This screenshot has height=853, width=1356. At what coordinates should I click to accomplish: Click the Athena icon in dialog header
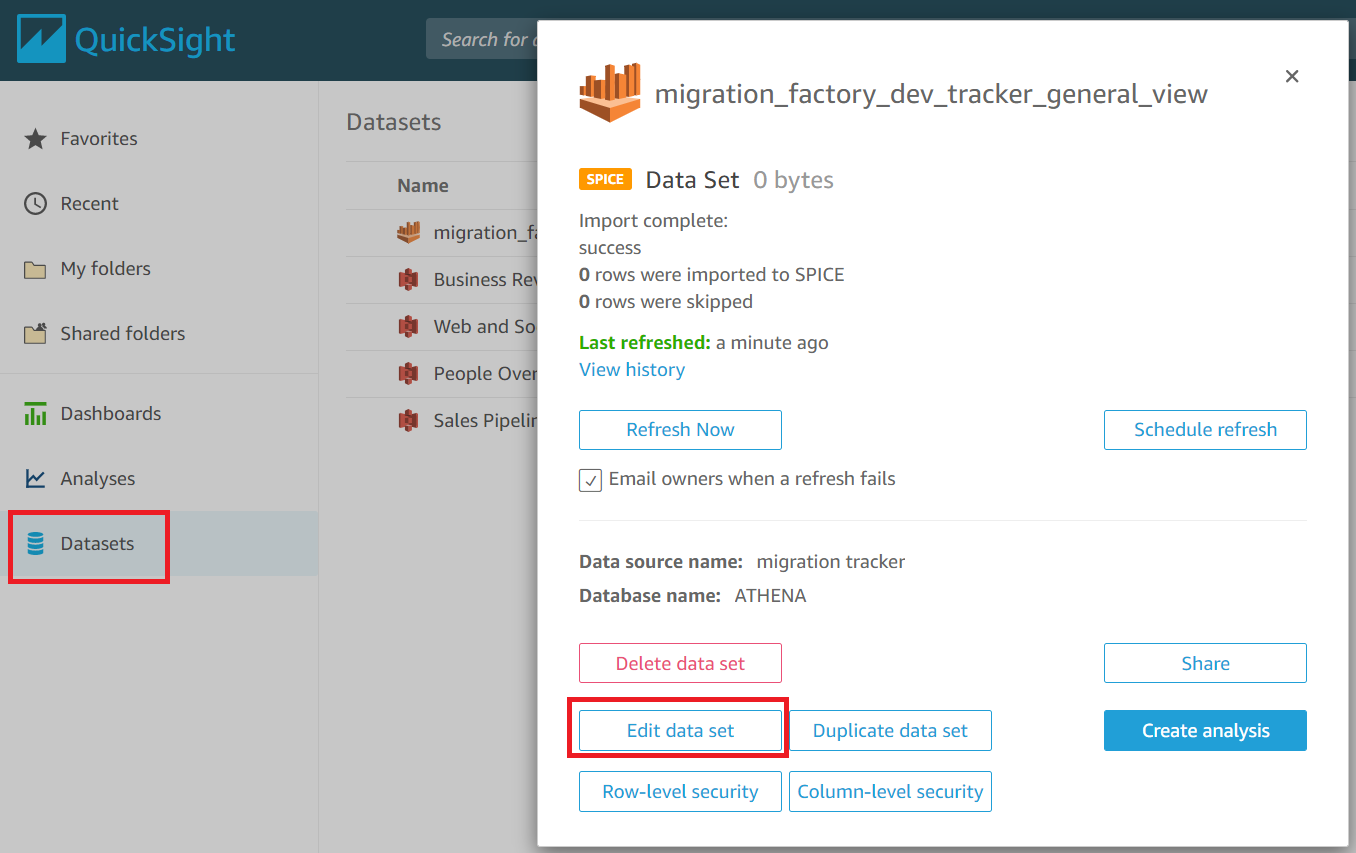pyautogui.click(x=610, y=92)
